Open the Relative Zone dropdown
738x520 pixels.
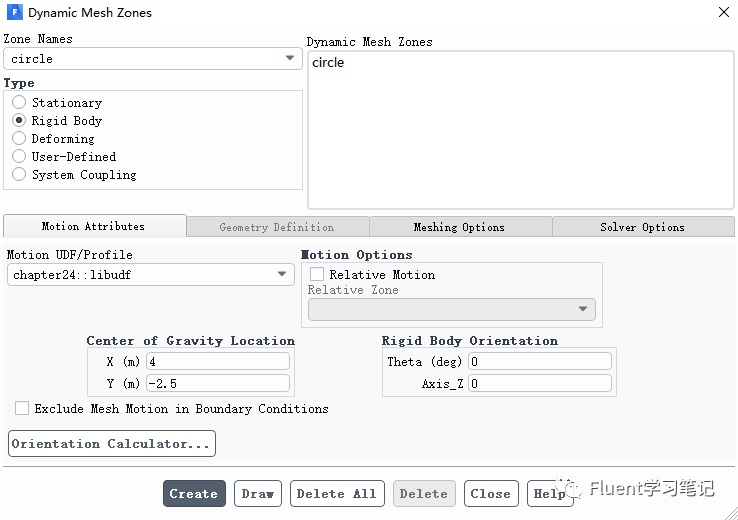[451, 309]
